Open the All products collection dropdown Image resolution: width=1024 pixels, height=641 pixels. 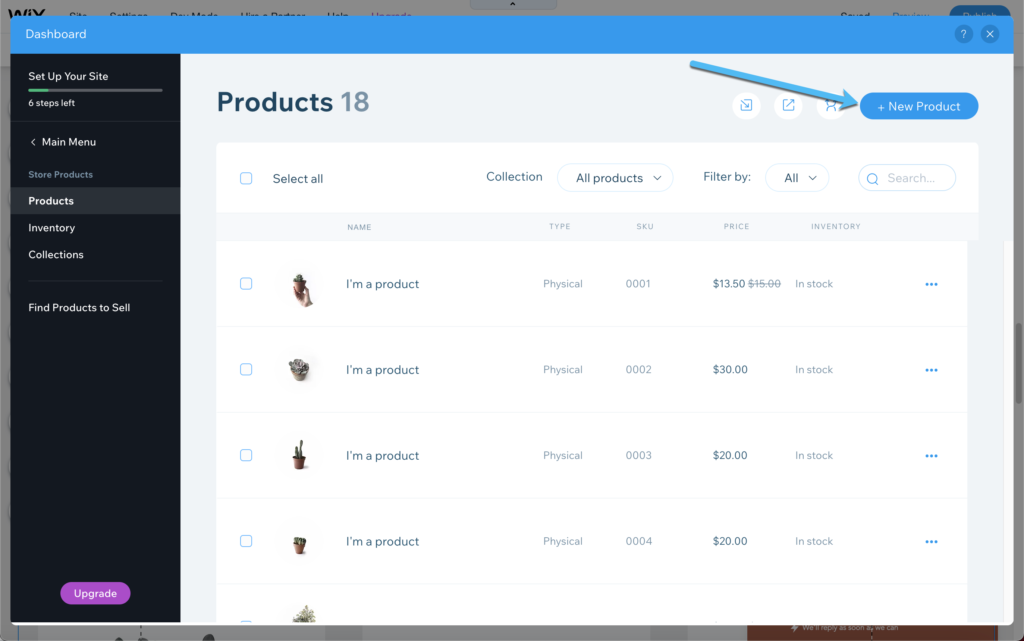(615, 178)
